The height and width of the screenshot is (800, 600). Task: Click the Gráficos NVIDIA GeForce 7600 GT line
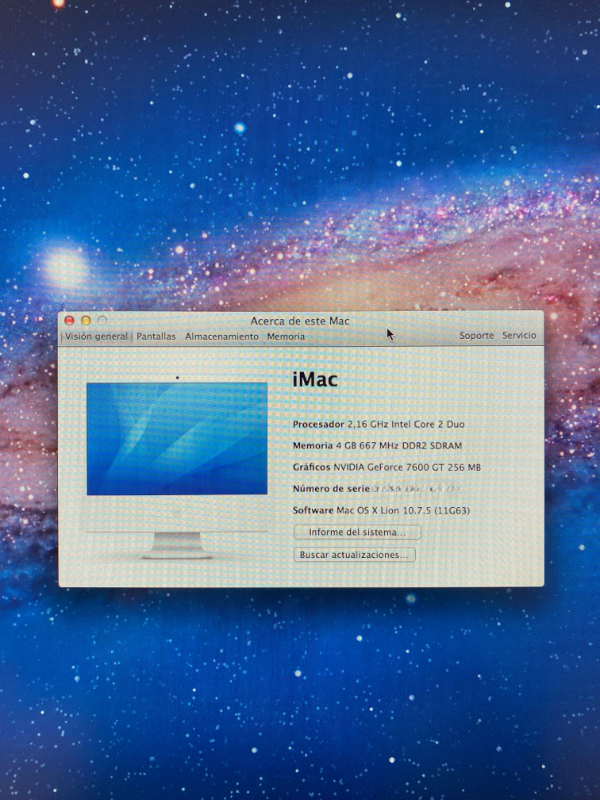pyautogui.click(x=387, y=467)
